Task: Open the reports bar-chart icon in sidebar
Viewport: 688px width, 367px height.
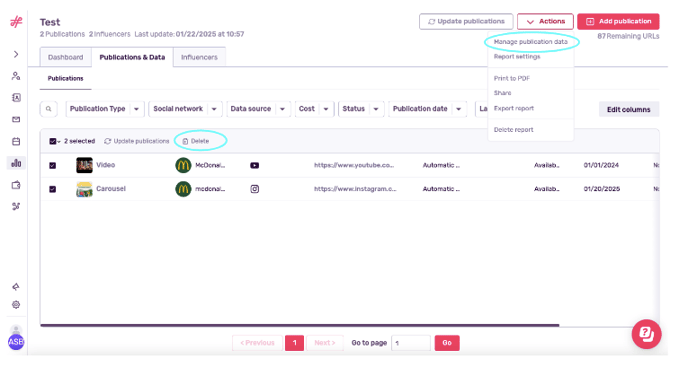Action: pos(16,163)
